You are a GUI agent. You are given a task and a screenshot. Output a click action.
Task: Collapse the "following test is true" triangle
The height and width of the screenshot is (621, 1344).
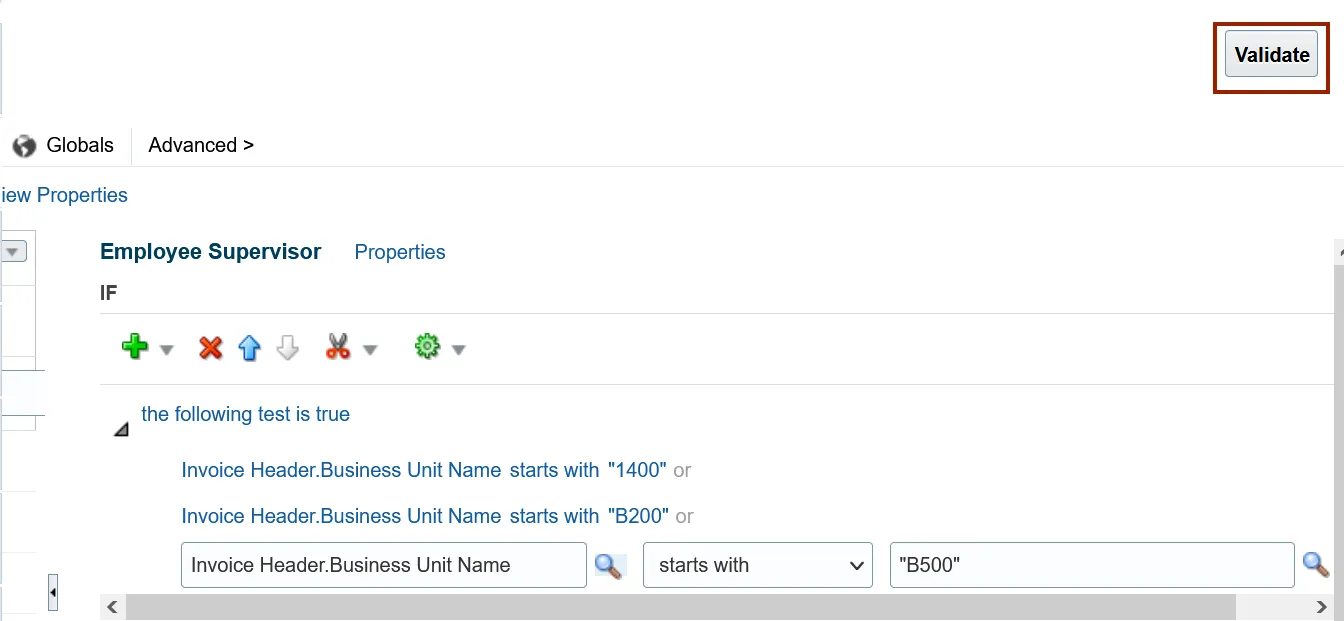[121, 430]
